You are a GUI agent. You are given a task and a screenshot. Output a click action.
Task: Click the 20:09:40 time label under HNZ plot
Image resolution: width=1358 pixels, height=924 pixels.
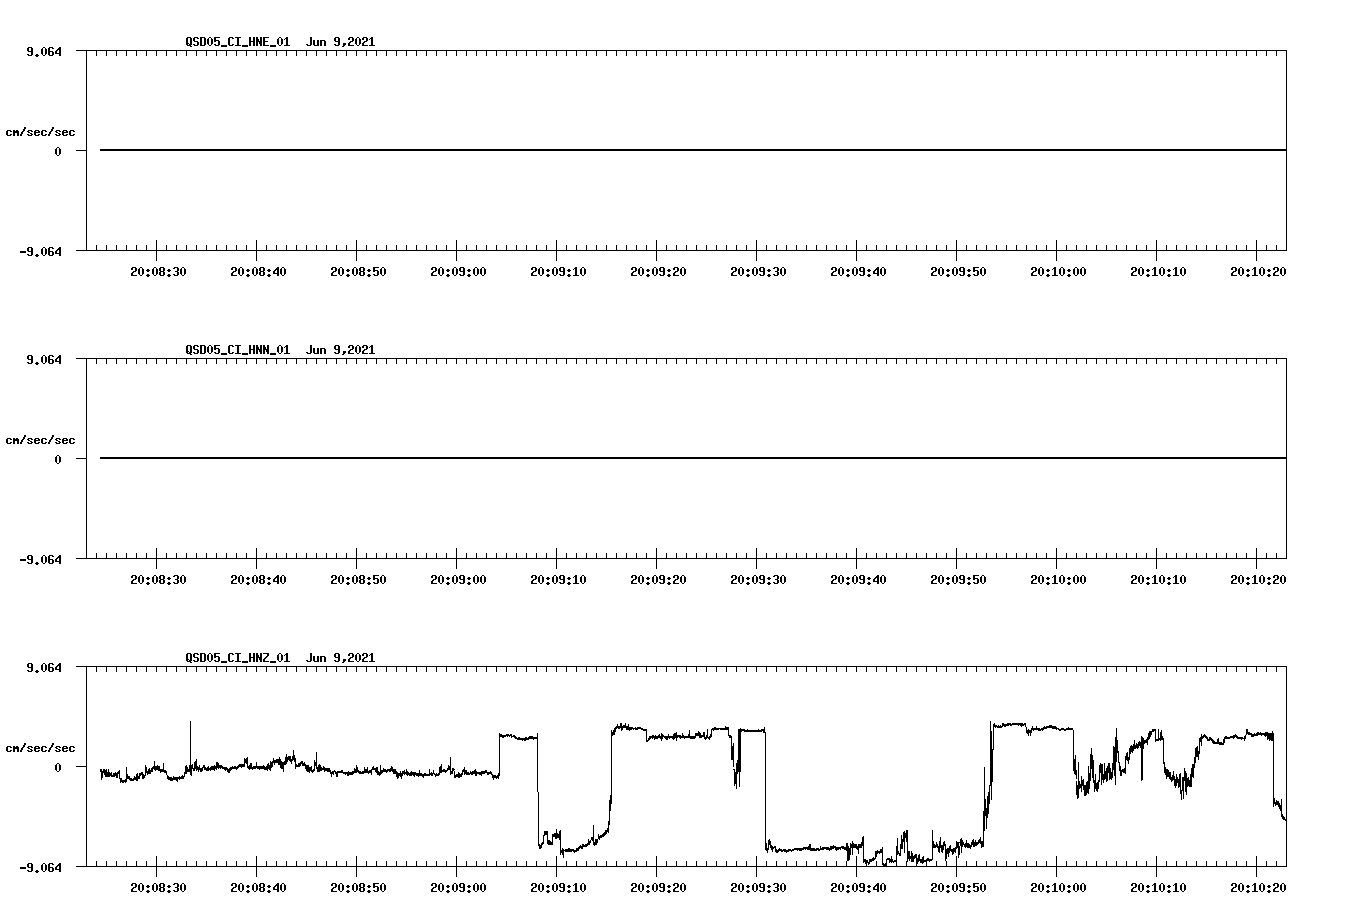858,888
